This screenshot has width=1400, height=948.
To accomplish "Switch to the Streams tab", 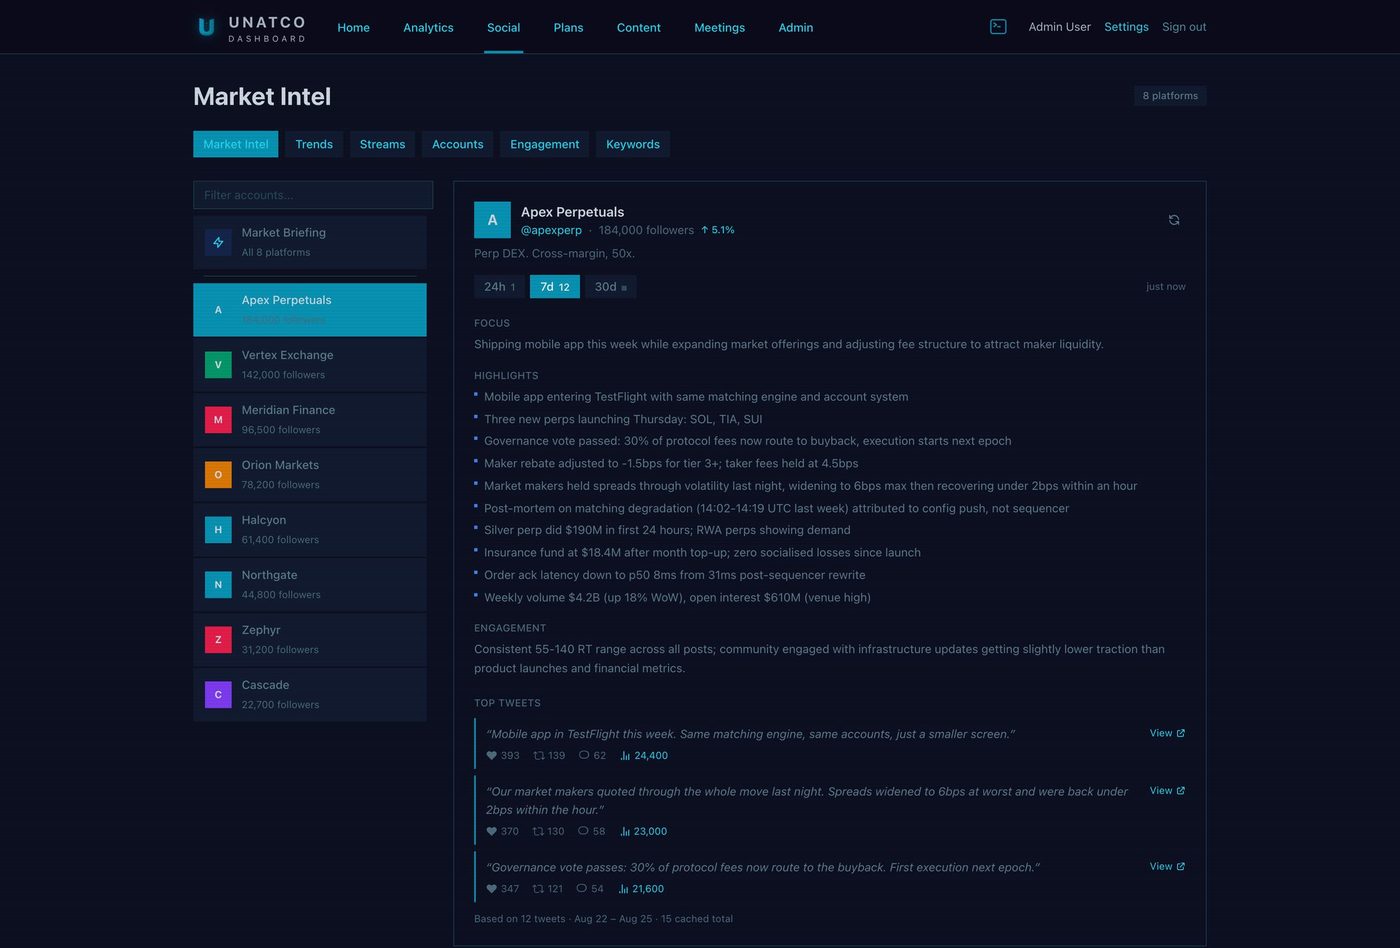I will pos(382,144).
